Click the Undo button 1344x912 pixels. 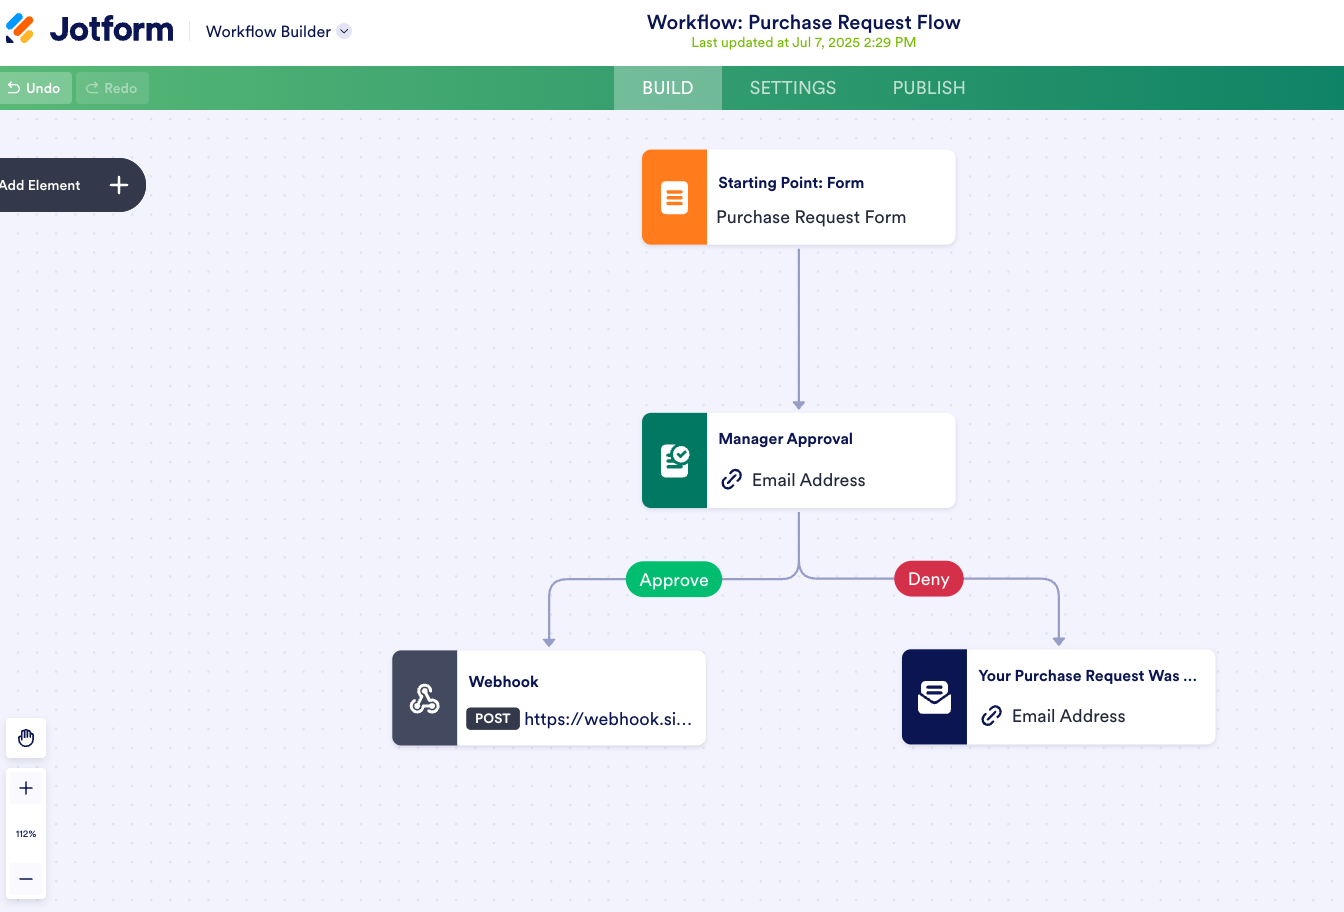click(37, 88)
